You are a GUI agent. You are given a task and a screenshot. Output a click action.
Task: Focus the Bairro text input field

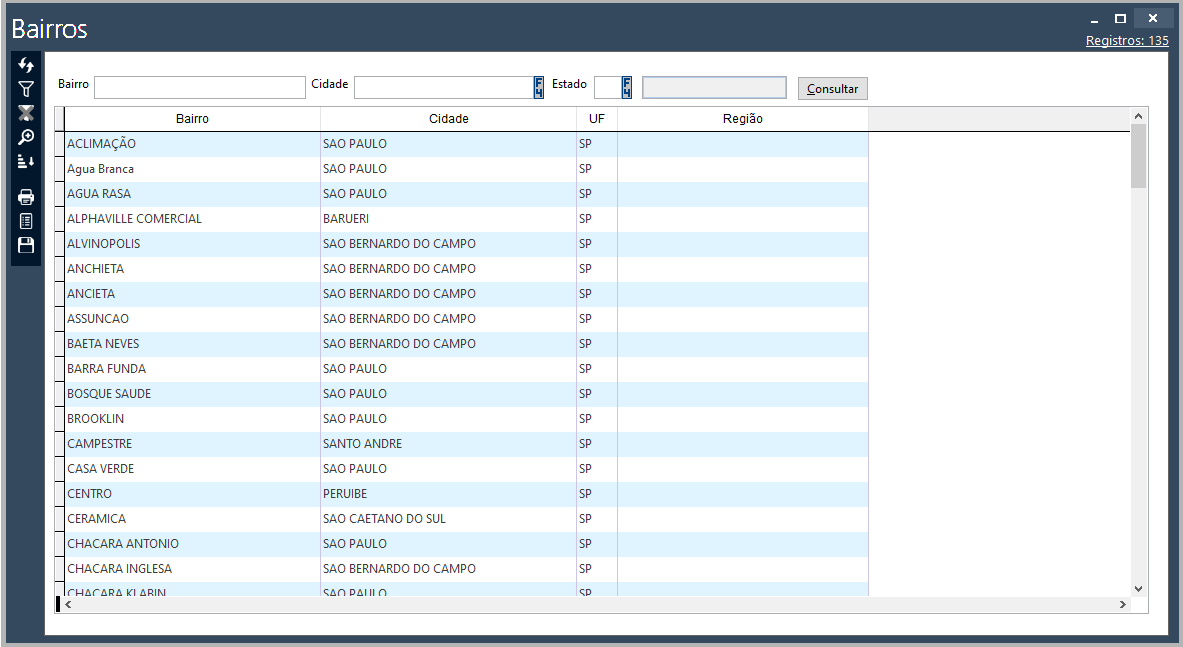pyautogui.click(x=200, y=88)
